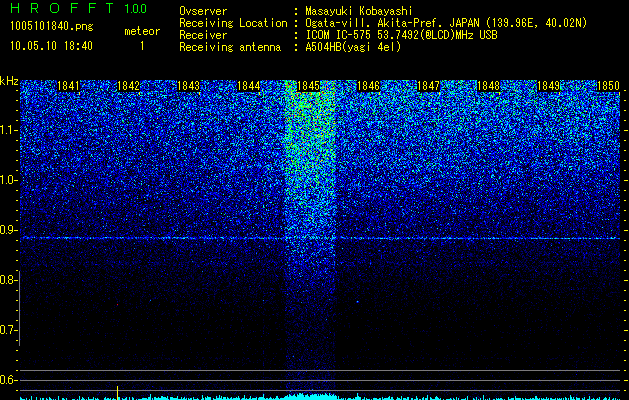
Task: Click time marker 1846
Action: (x=368, y=86)
